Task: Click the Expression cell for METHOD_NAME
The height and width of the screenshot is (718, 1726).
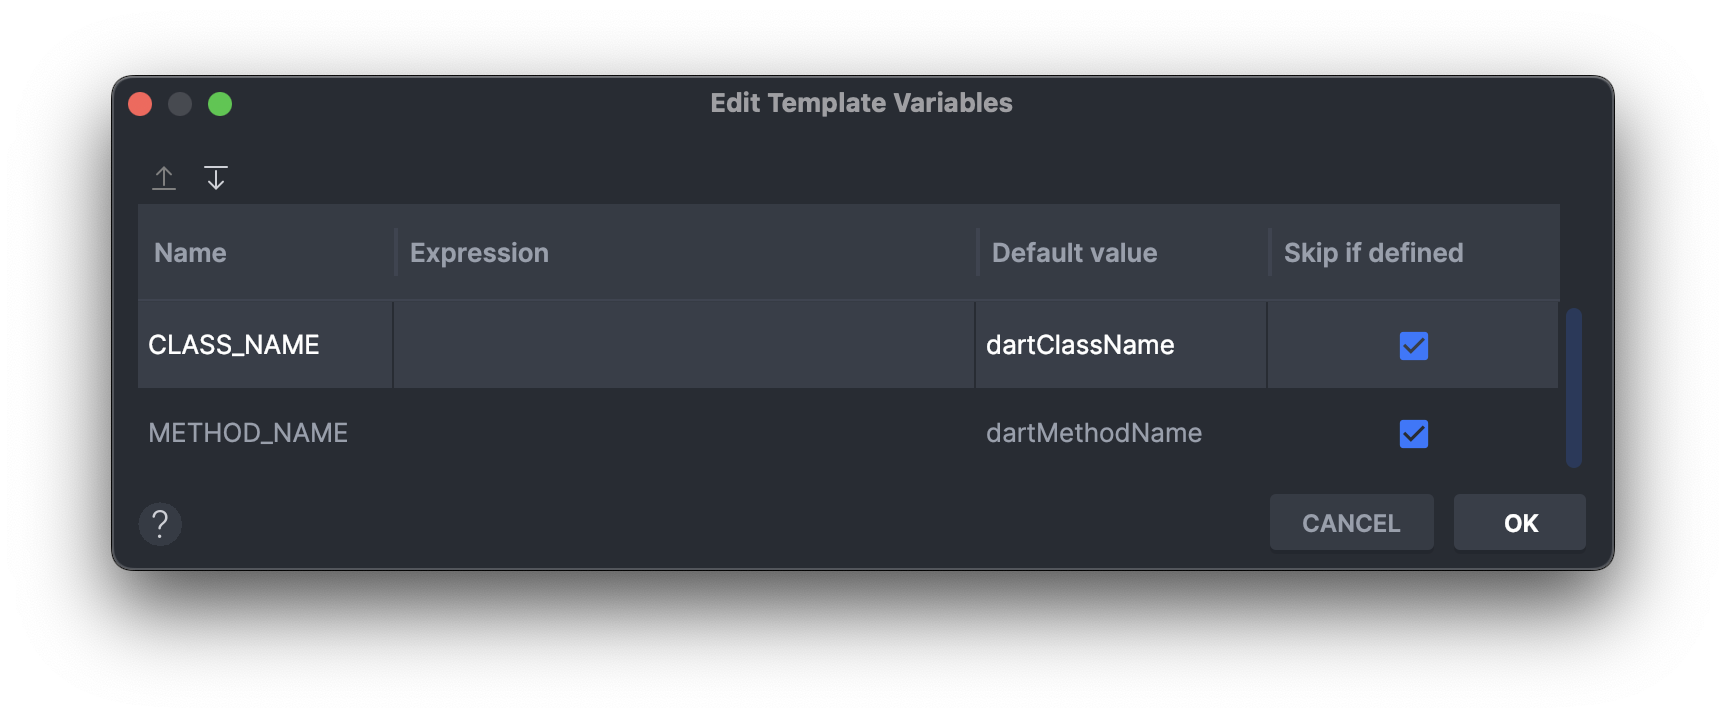Action: point(684,433)
